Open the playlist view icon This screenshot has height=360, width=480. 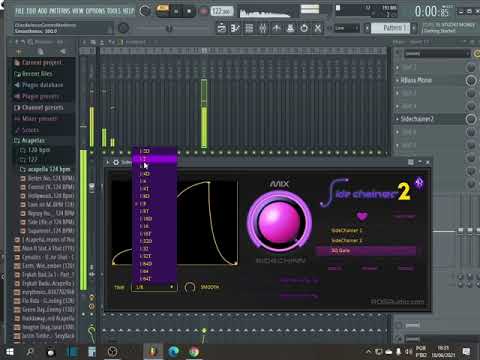221,29
